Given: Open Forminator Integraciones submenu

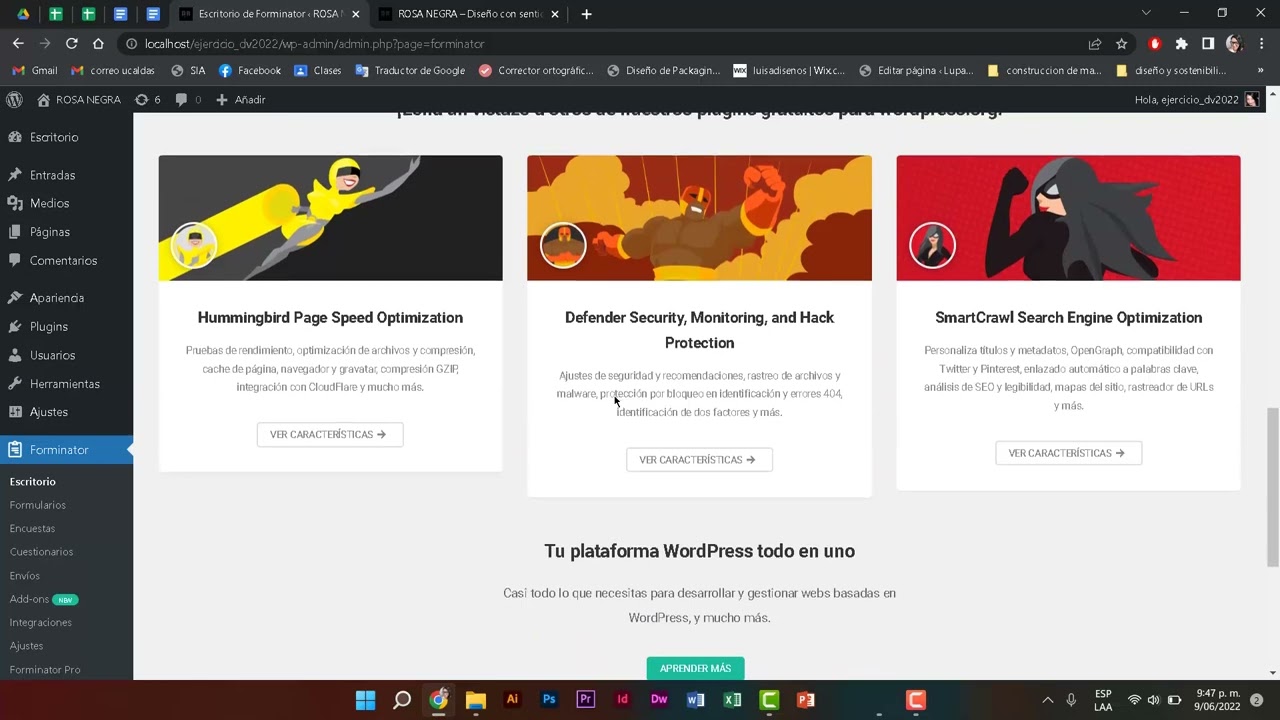Looking at the screenshot, I should pos(41,622).
